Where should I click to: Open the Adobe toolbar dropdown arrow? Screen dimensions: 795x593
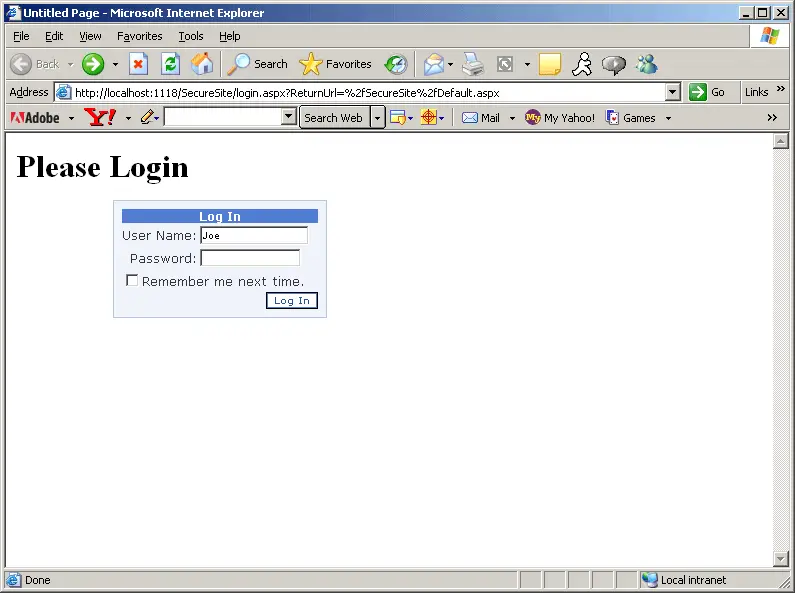click(71, 118)
